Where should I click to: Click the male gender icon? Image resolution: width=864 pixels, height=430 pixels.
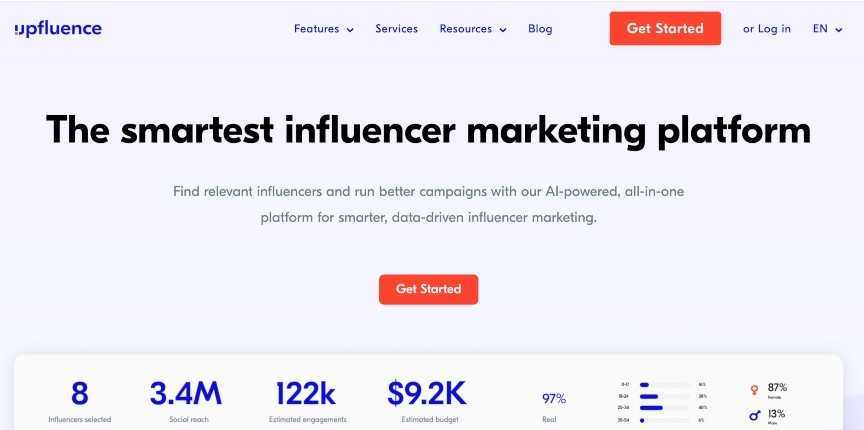(x=754, y=415)
